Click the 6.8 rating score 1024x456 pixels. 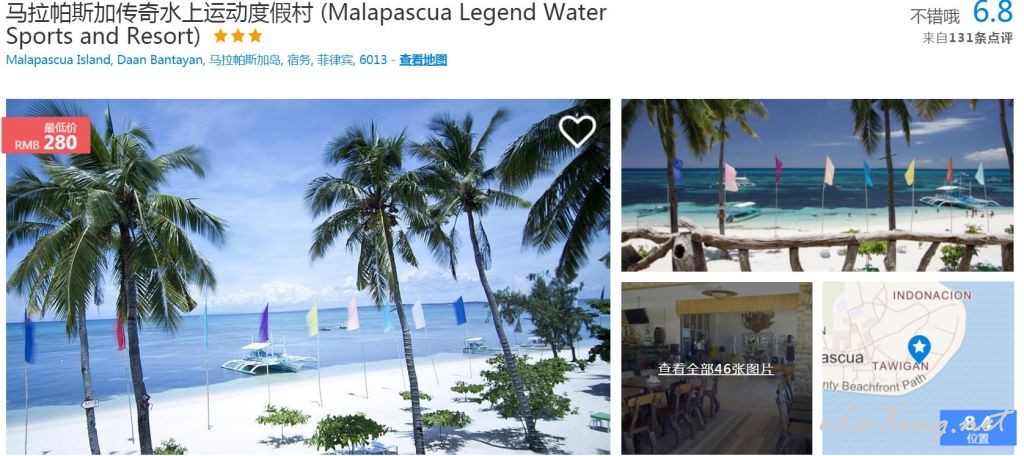pos(993,12)
